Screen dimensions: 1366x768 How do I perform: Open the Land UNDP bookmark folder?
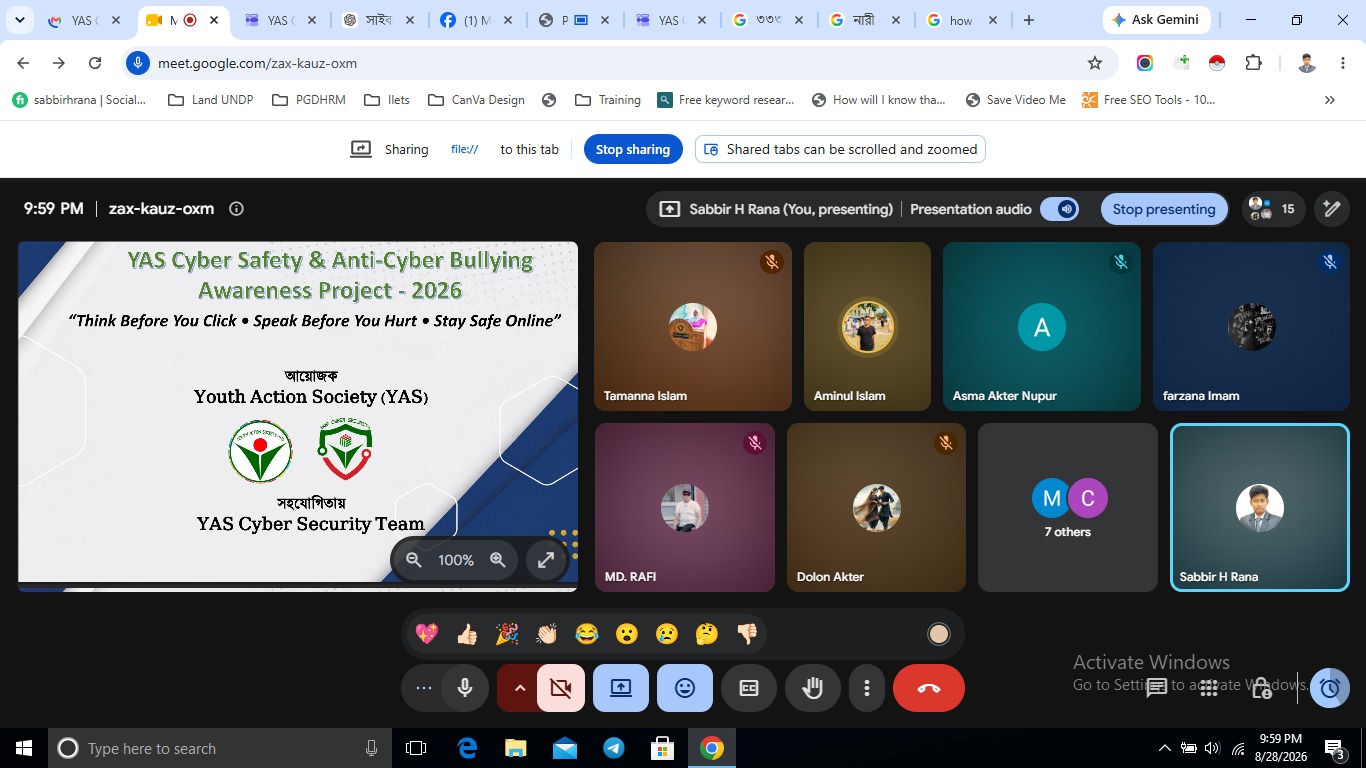pos(210,100)
